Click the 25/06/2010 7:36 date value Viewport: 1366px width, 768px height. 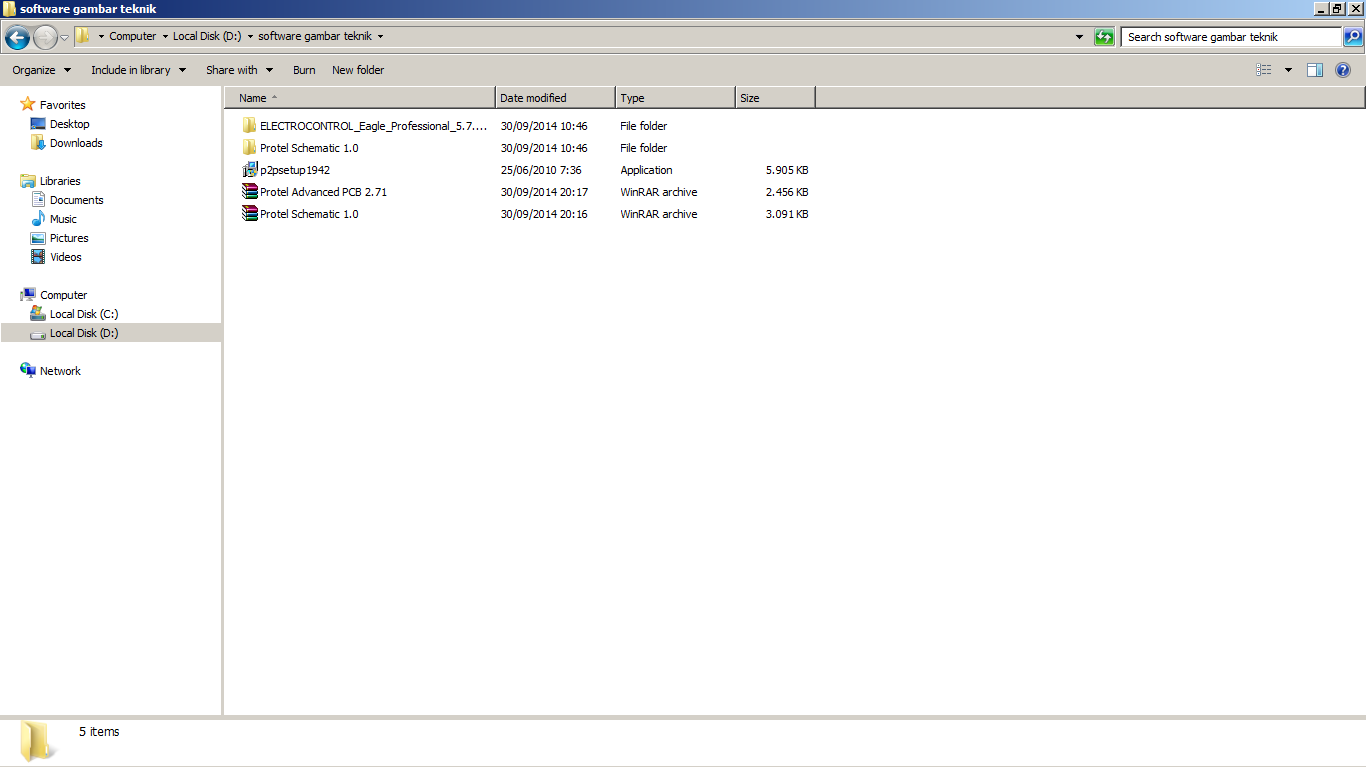click(541, 170)
